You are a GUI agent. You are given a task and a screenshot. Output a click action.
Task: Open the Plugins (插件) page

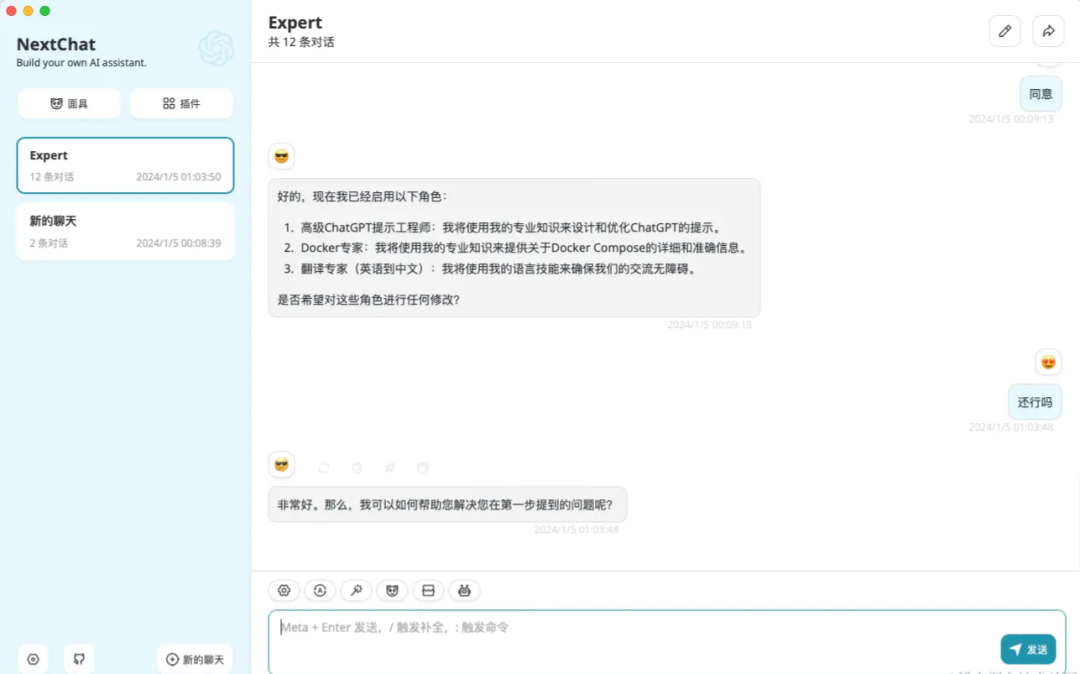coord(181,103)
